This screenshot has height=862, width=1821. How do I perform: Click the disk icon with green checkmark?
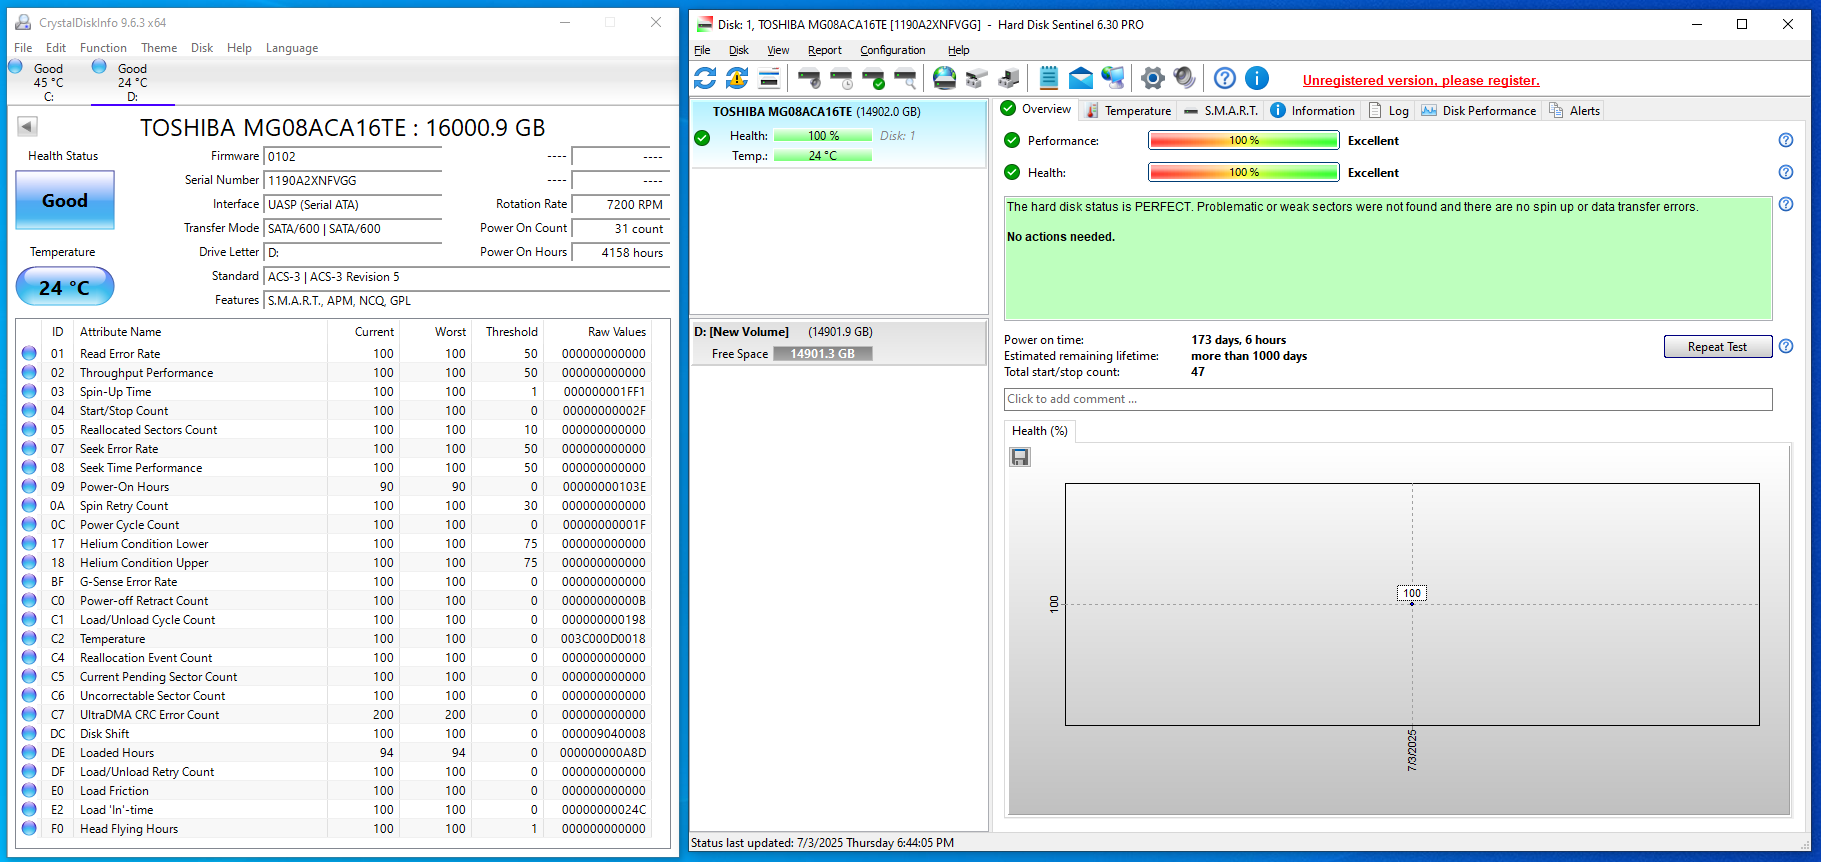[873, 78]
